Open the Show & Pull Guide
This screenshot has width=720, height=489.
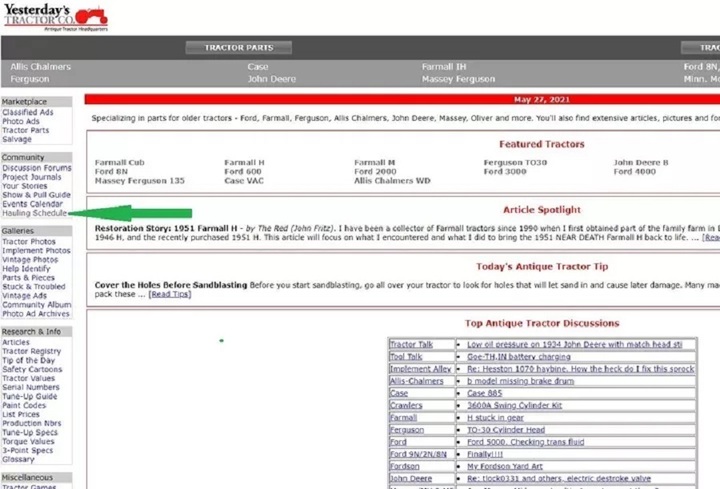(x=36, y=195)
